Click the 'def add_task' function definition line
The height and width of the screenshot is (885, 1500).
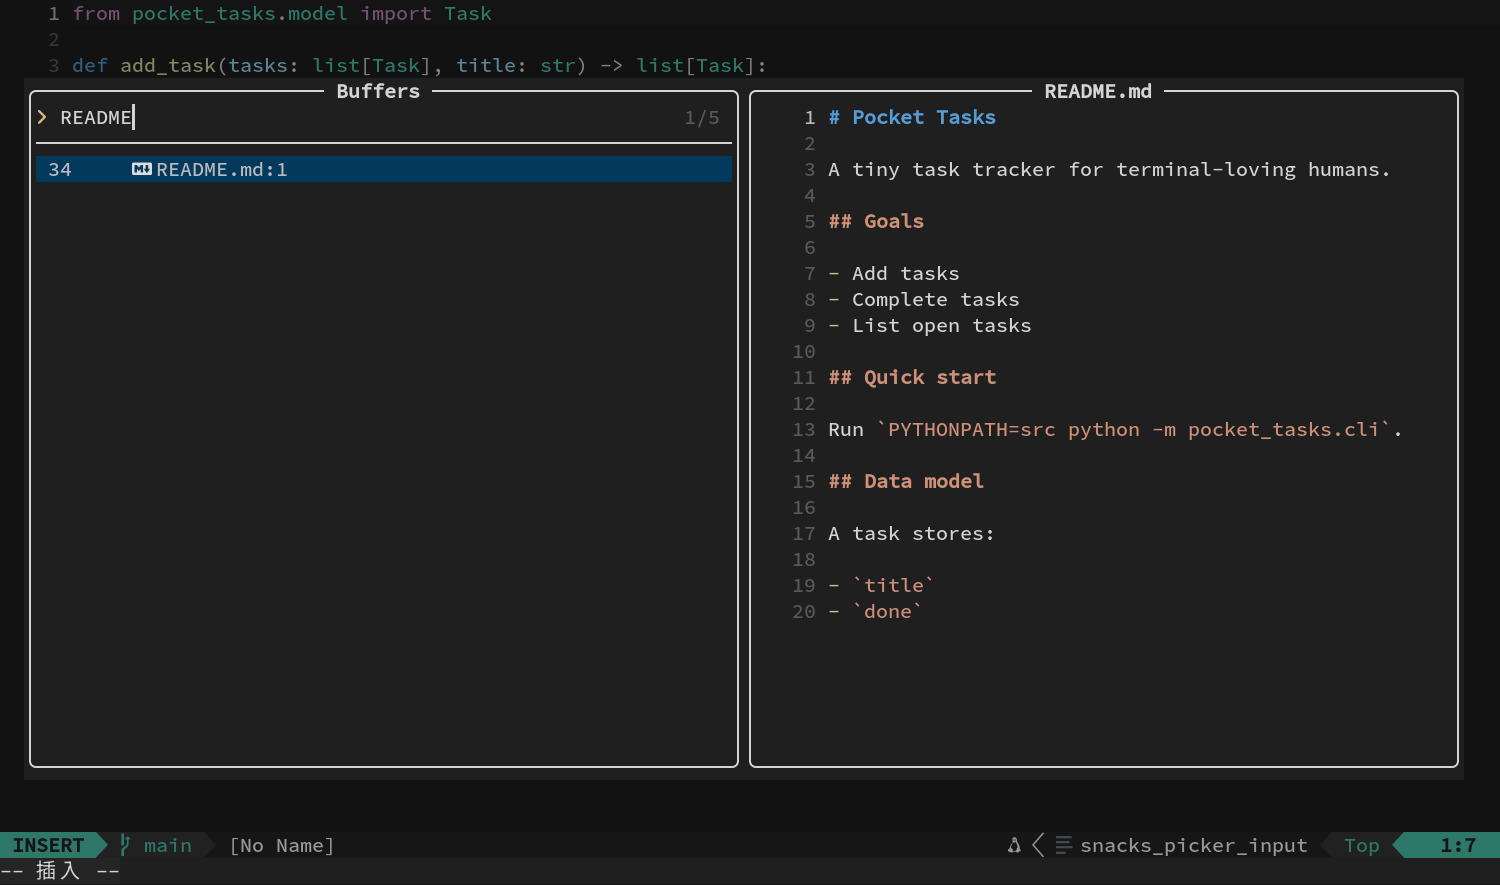click(420, 65)
